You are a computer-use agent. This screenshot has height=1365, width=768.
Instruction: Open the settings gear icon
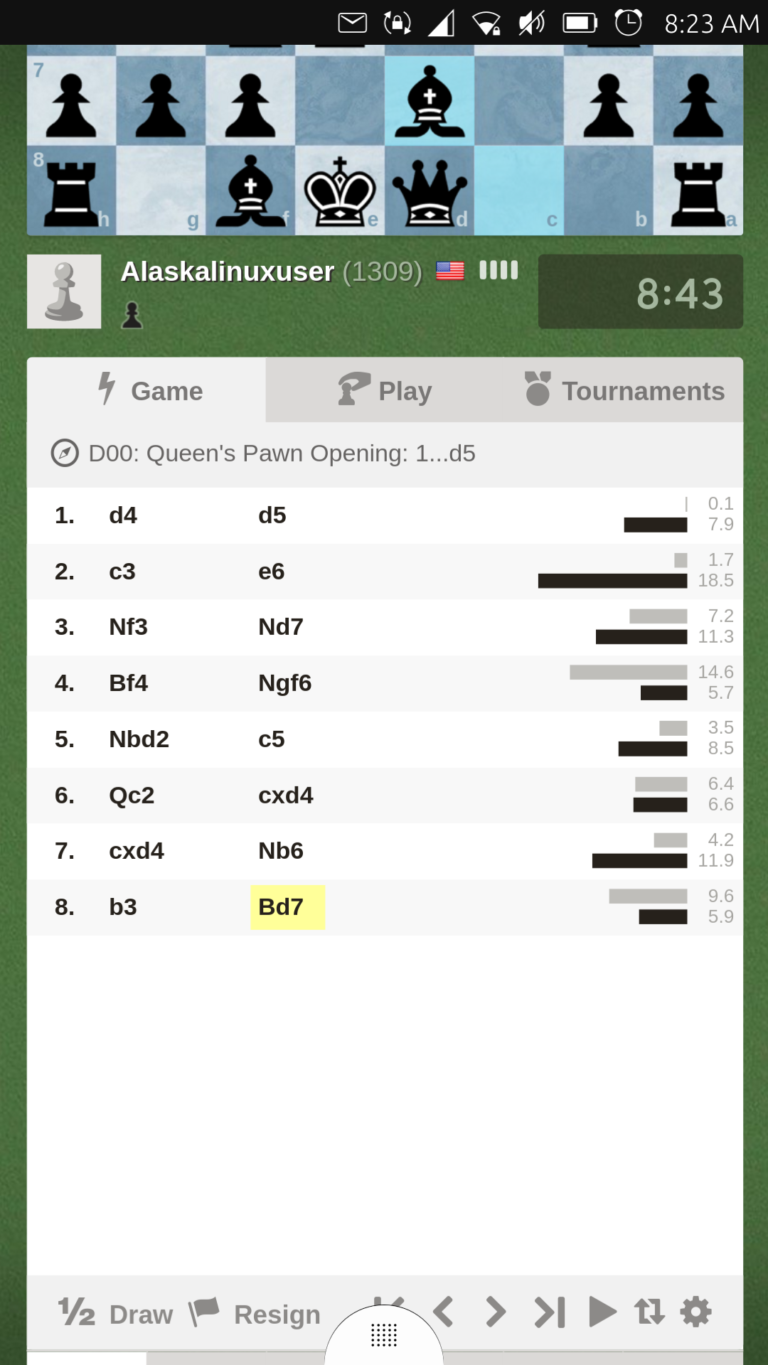[696, 1311]
